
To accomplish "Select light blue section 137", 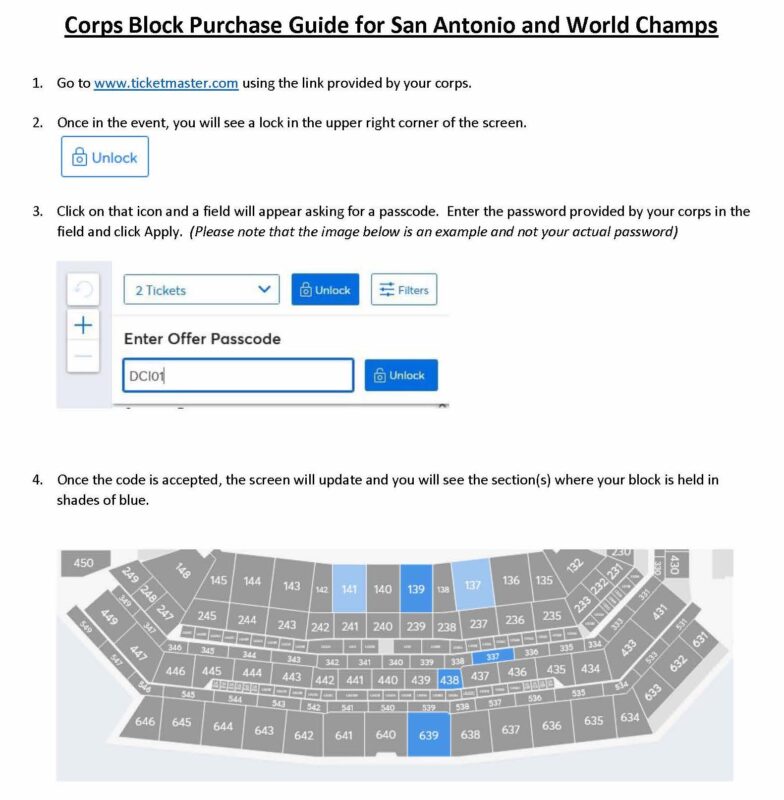I will coord(472,585).
